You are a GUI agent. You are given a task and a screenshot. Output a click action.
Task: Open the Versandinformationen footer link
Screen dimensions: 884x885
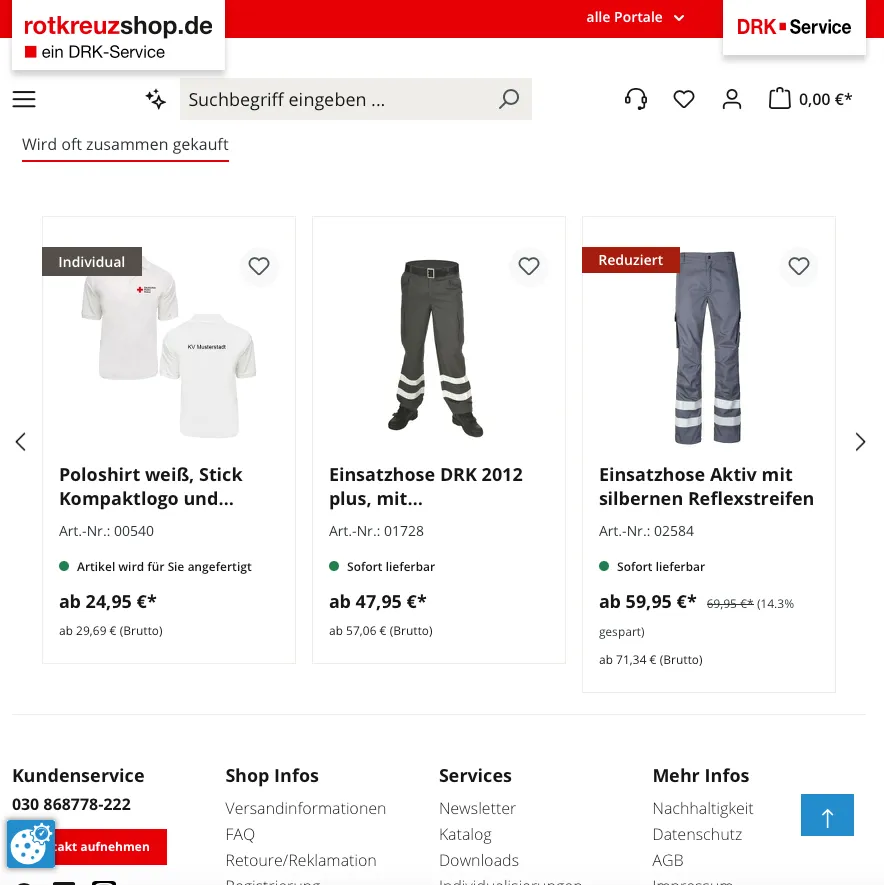pyautogui.click(x=305, y=808)
